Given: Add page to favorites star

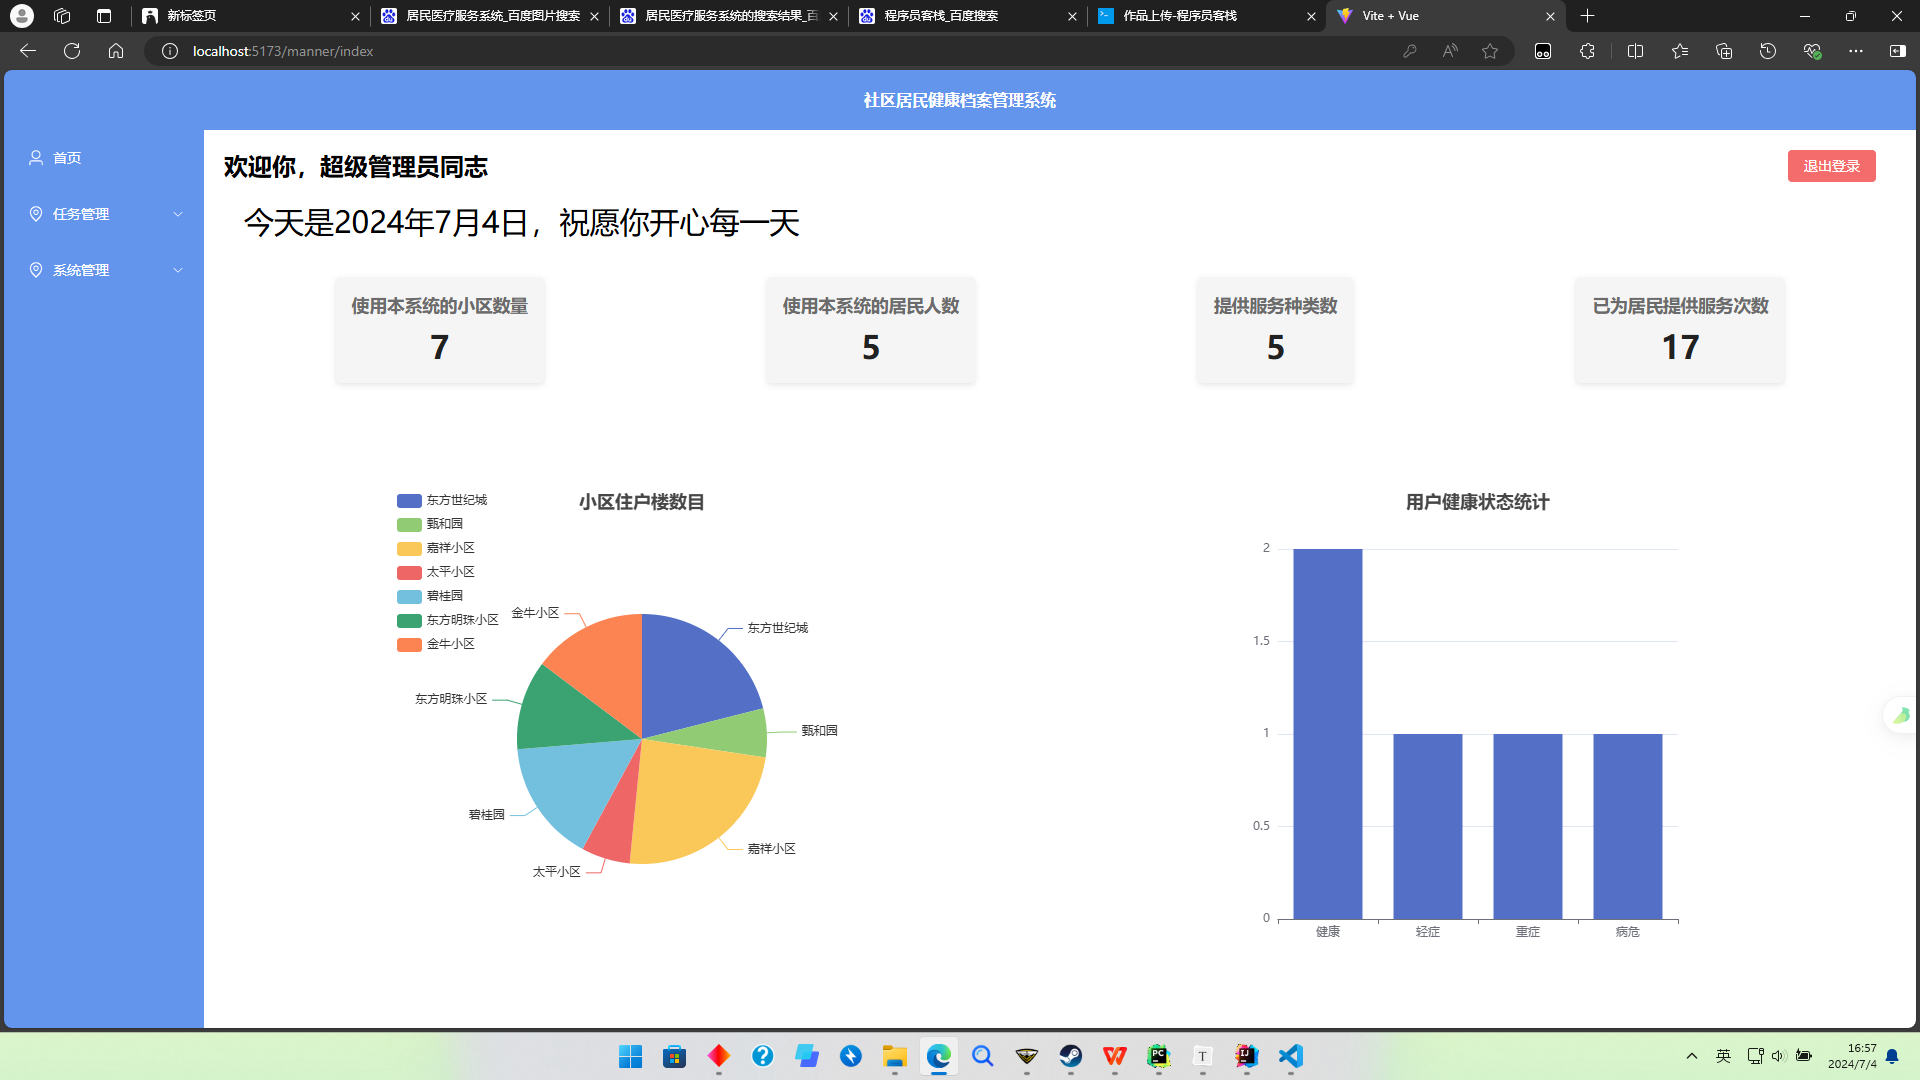Looking at the screenshot, I should (1490, 51).
